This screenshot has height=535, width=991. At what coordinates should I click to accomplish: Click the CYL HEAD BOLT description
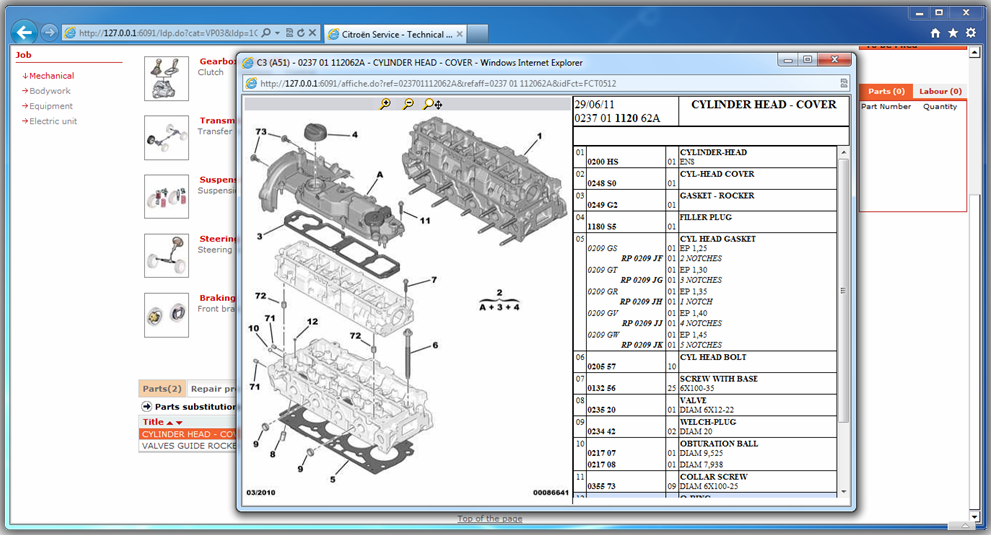click(713, 357)
